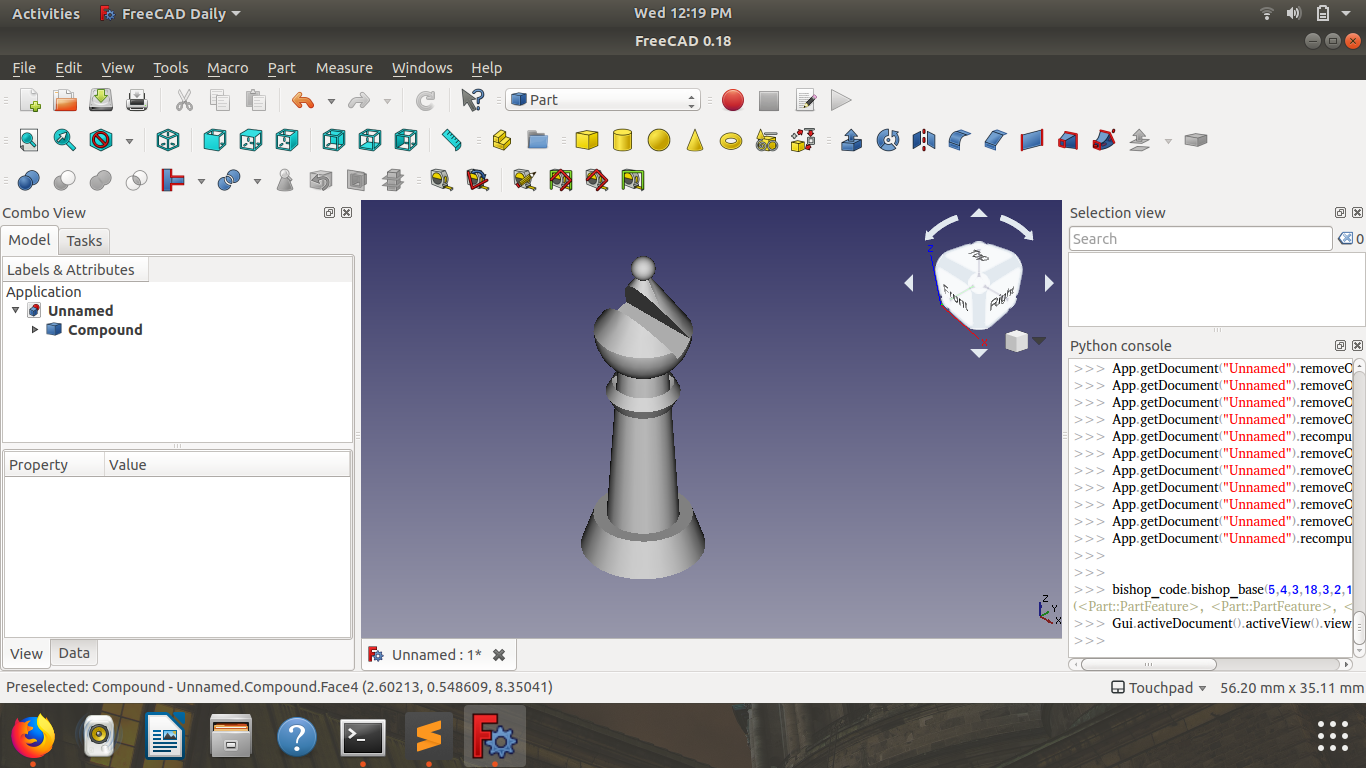Close the Unnamed : 1* document tab
This screenshot has width=1366, height=768.
coord(499,655)
